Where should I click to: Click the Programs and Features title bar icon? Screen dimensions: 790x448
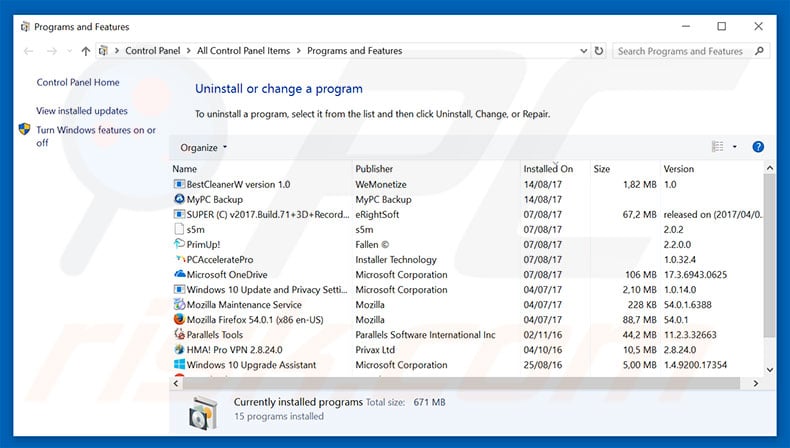pyautogui.click(x=25, y=27)
